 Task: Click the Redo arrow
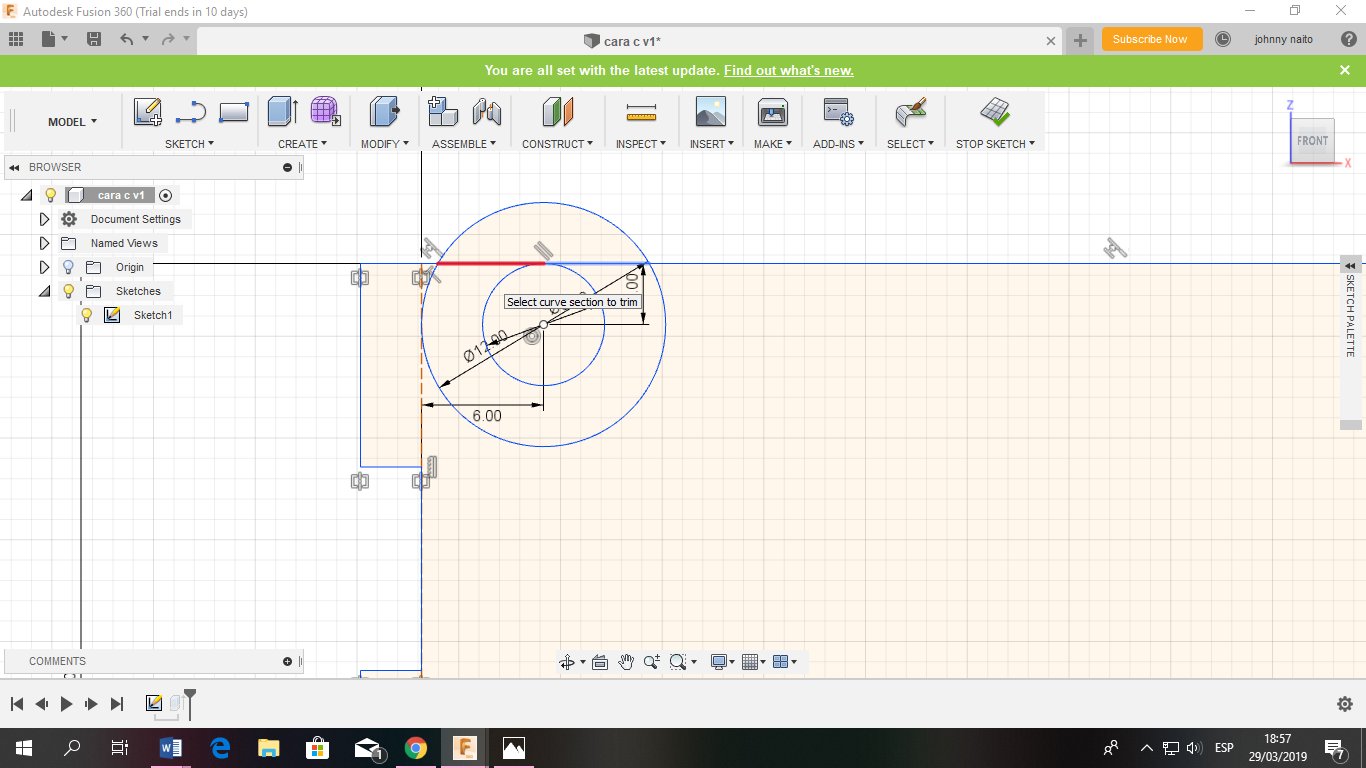(167, 39)
